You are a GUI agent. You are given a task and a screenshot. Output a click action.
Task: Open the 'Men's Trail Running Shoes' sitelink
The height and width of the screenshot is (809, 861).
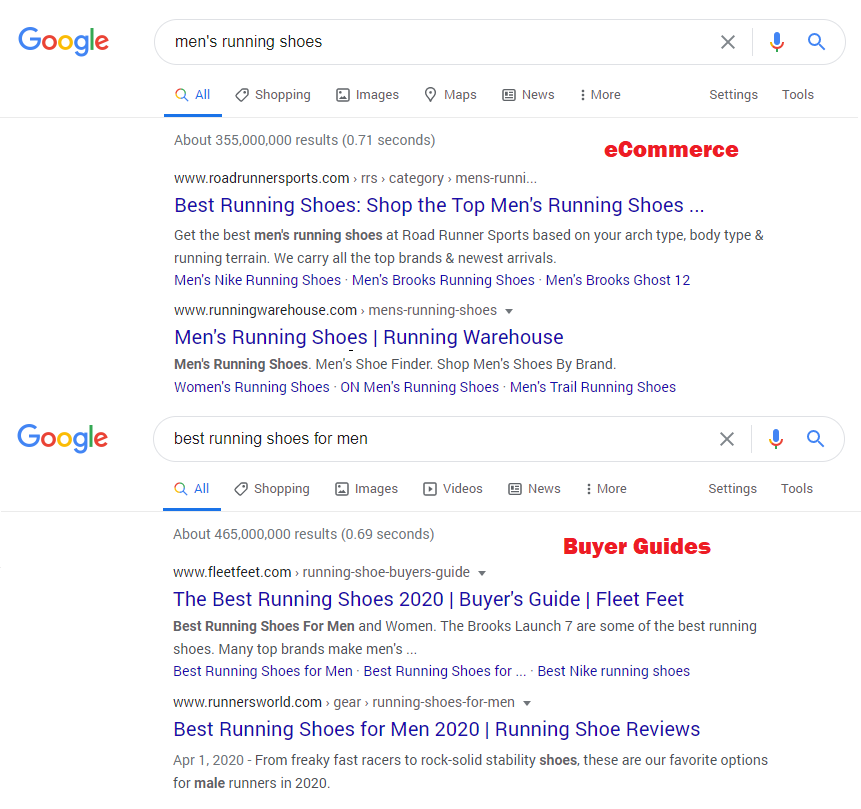click(592, 387)
